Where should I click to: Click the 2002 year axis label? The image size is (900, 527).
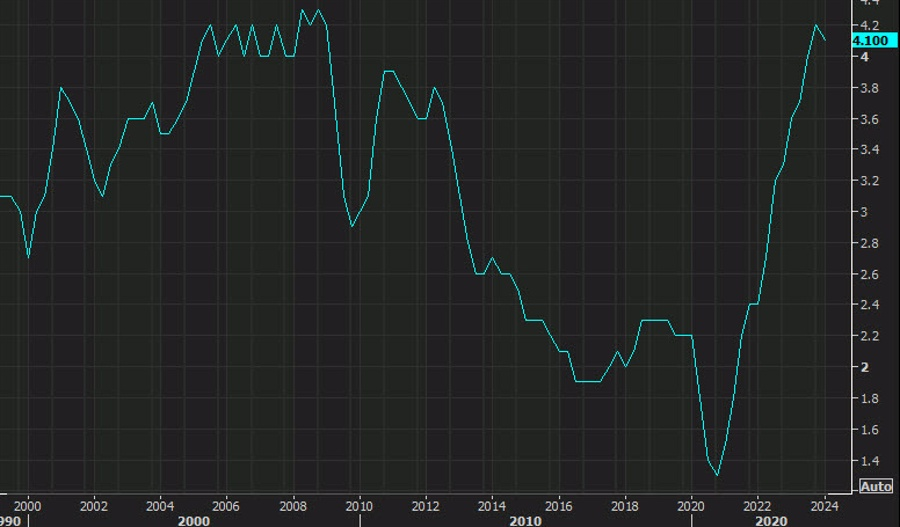point(94,506)
